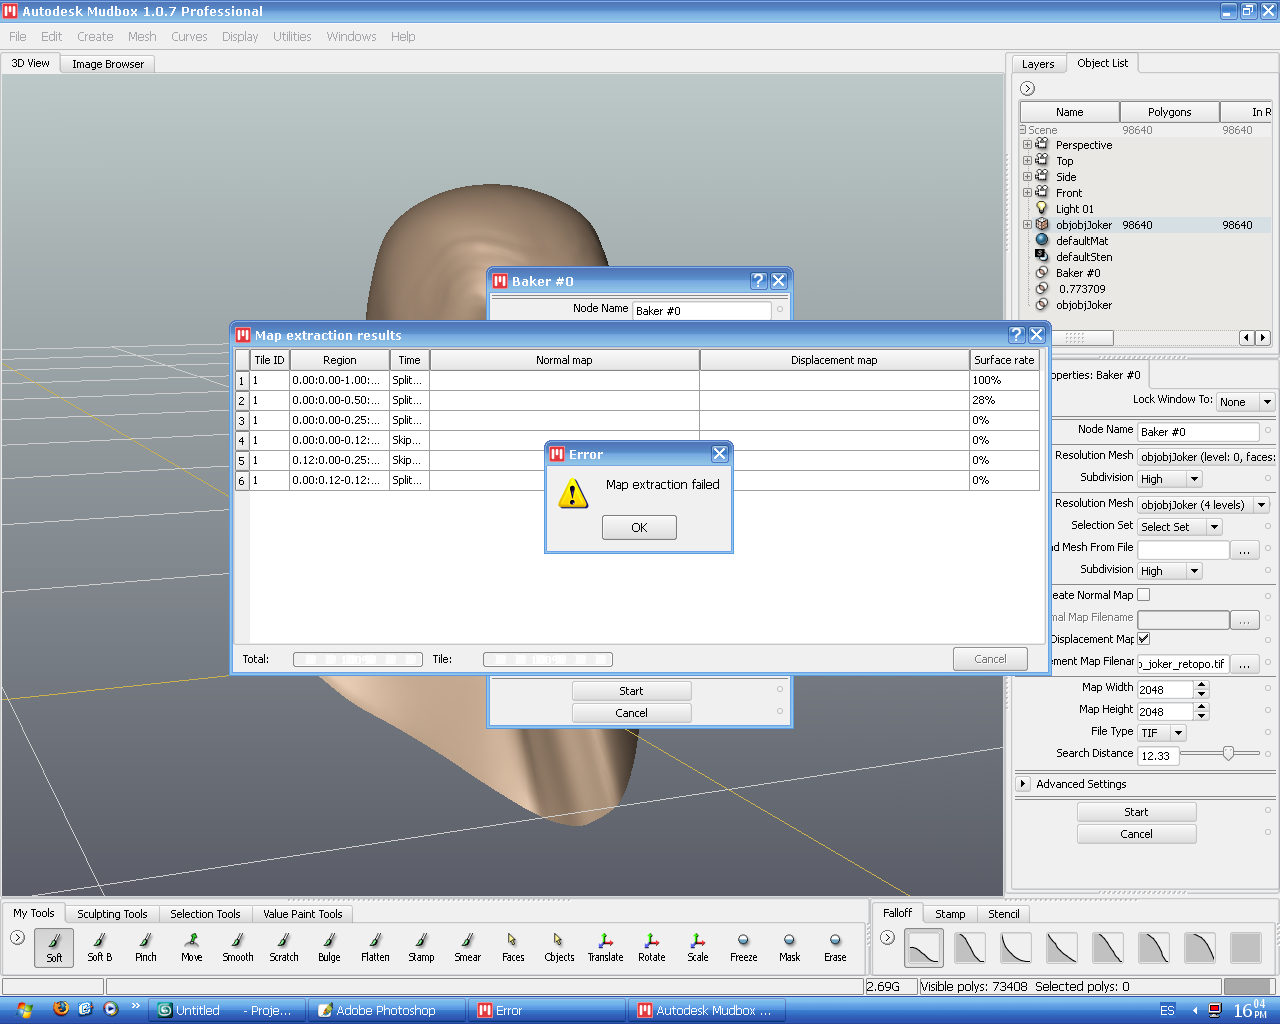The width and height of the screenshot is (1280, 1024).
Task: Click the help button on Baker #0 dialog
Action: point(759,281)
